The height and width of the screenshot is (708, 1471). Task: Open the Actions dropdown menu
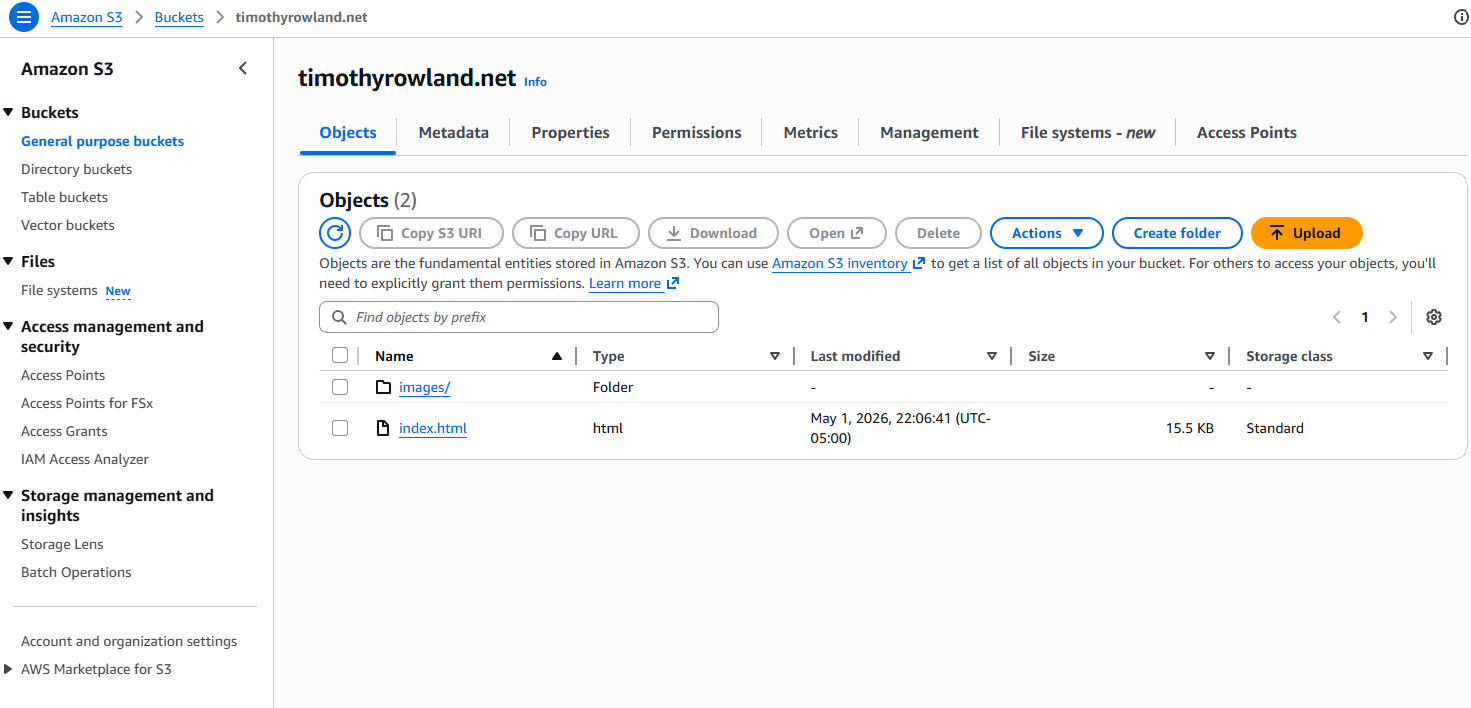[x=1046, y=233]
